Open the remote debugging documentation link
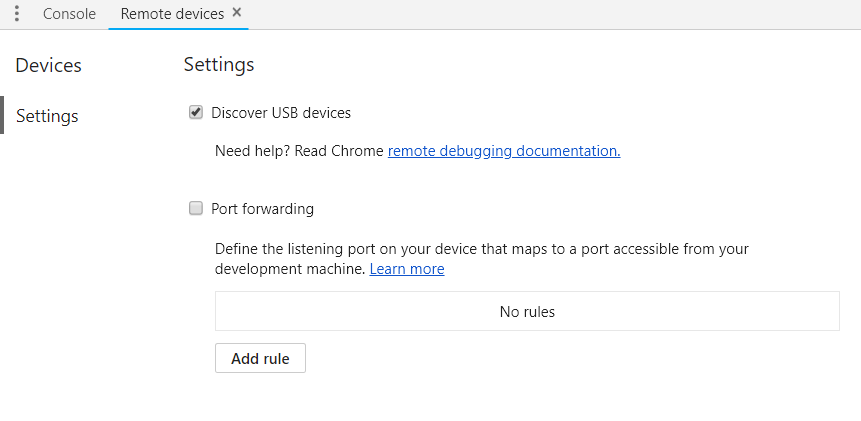 click(x=504, y=151)
